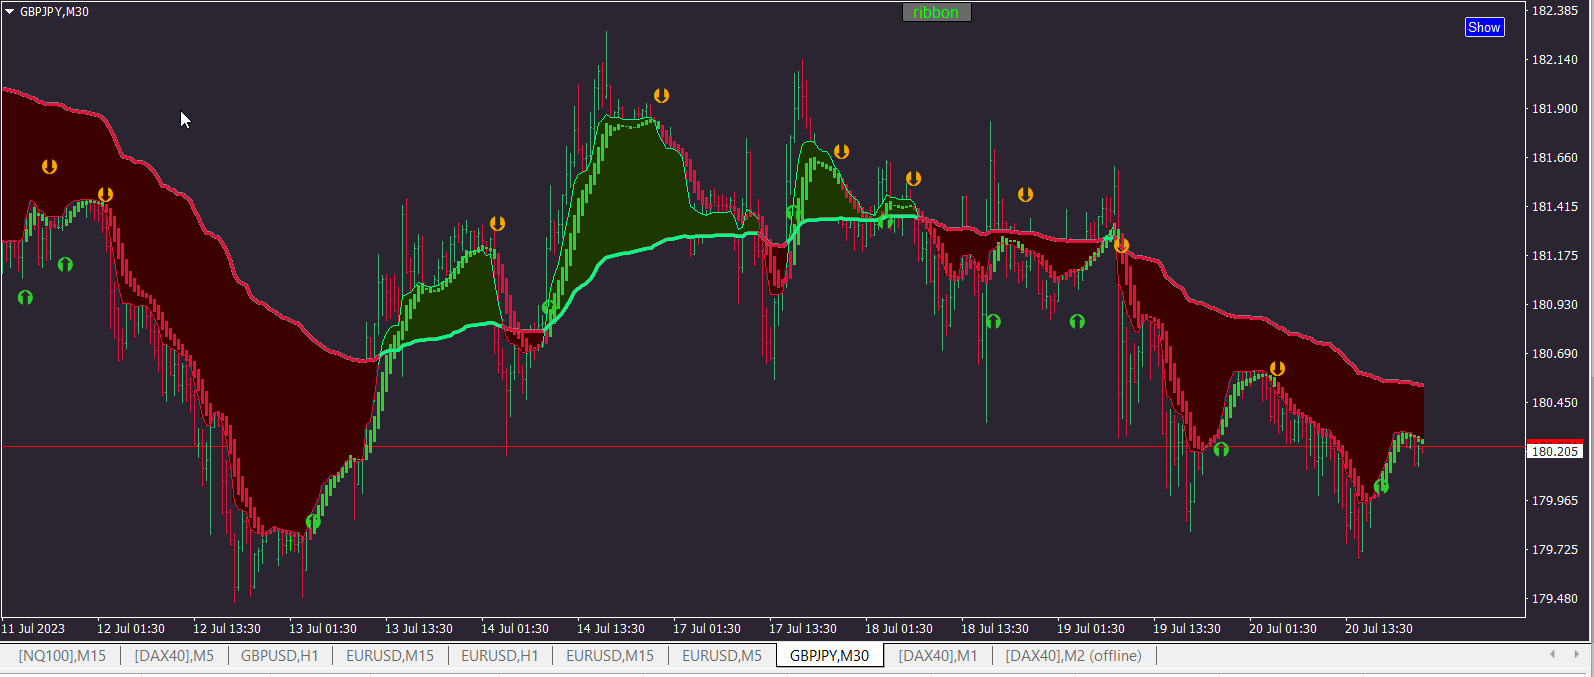Open EURUSD,M15 tab next to EURUSD,M5
The height and width of the screenshot is (677, 1594).
tap(610, 656)
